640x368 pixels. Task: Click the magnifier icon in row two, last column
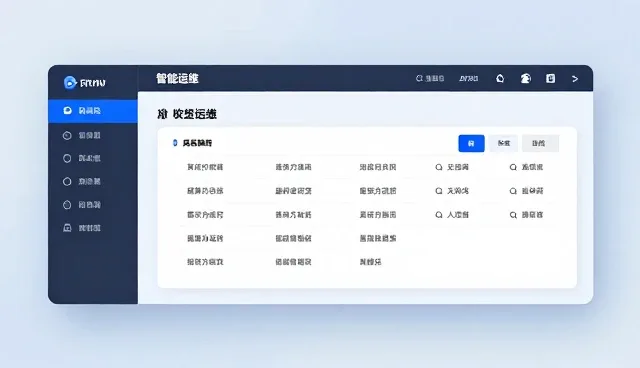coord(513,191)
